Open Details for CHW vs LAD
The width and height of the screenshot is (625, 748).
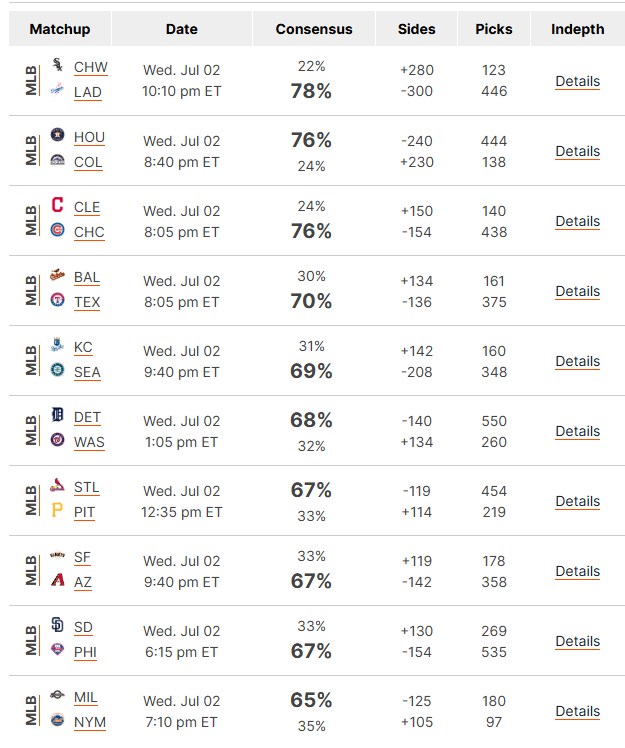point(577,82)
